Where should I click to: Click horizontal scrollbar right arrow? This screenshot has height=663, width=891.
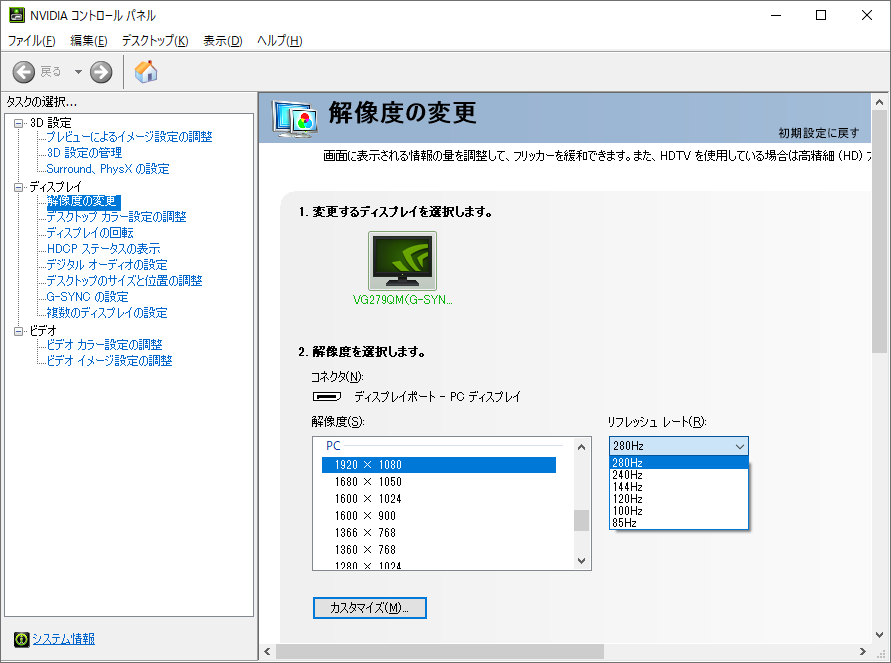click(863, 652)
